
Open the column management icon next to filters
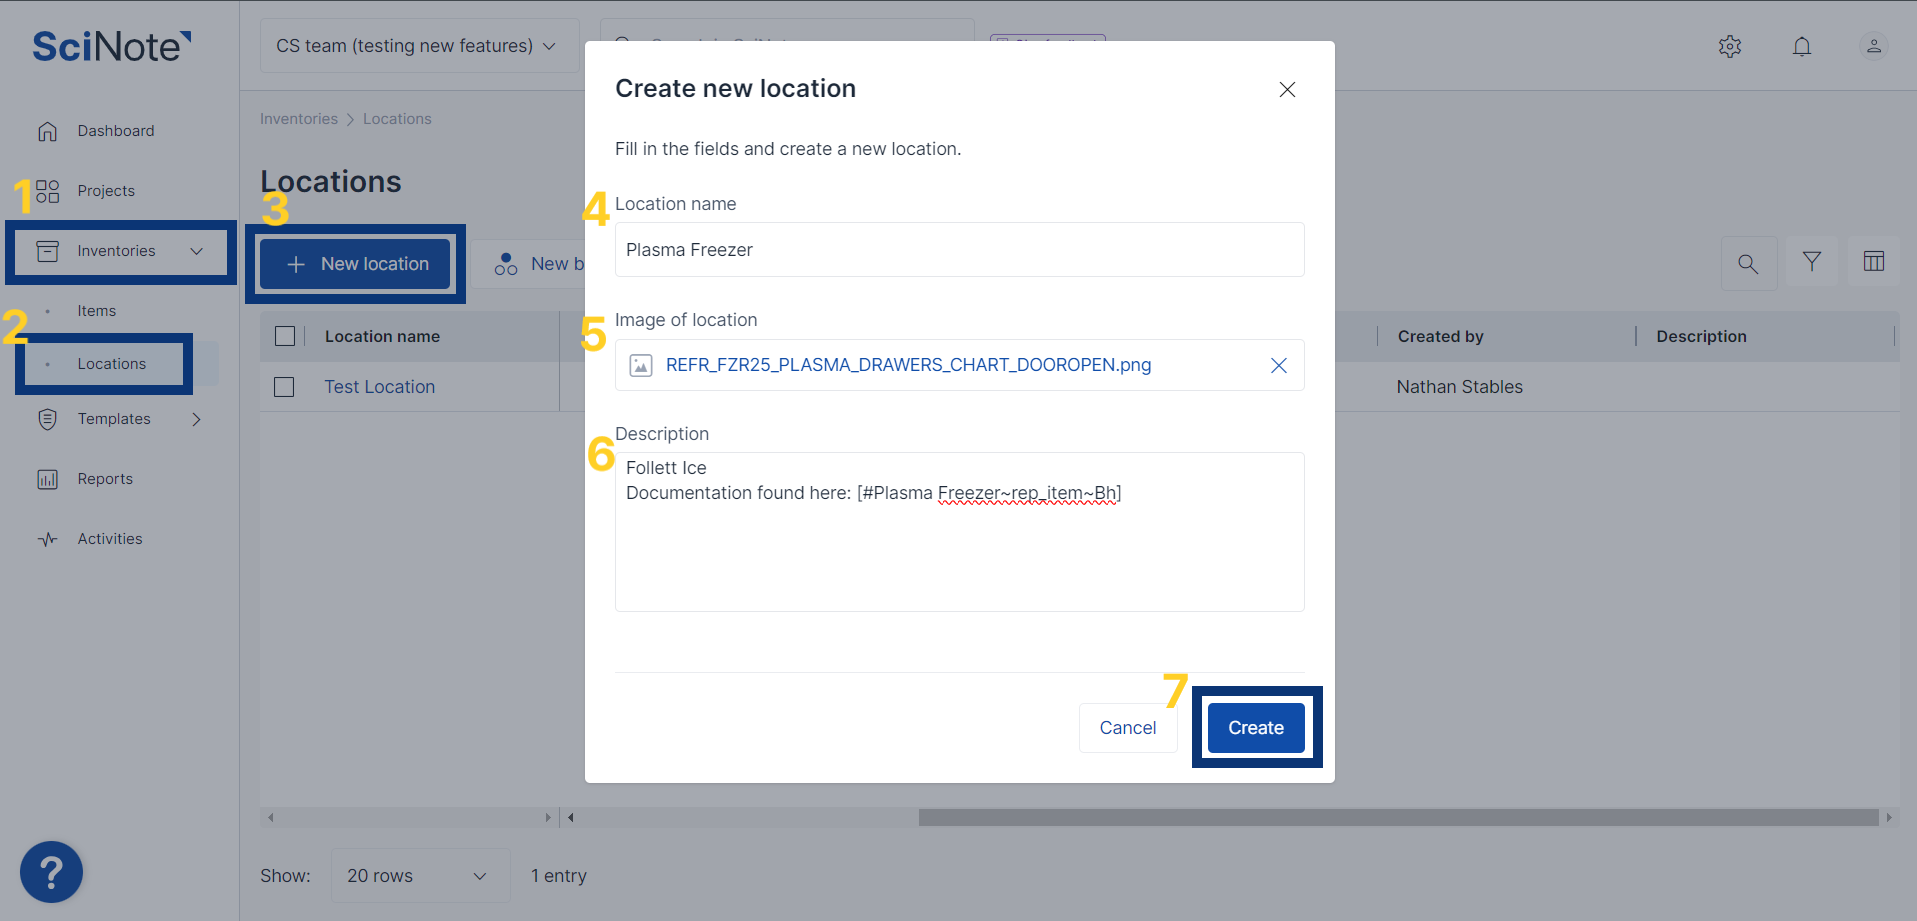(1874, 262)
